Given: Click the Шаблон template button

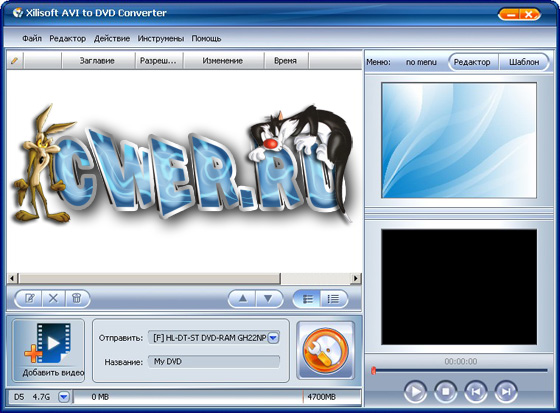Looking at the screenshot, I should point(524,62).
